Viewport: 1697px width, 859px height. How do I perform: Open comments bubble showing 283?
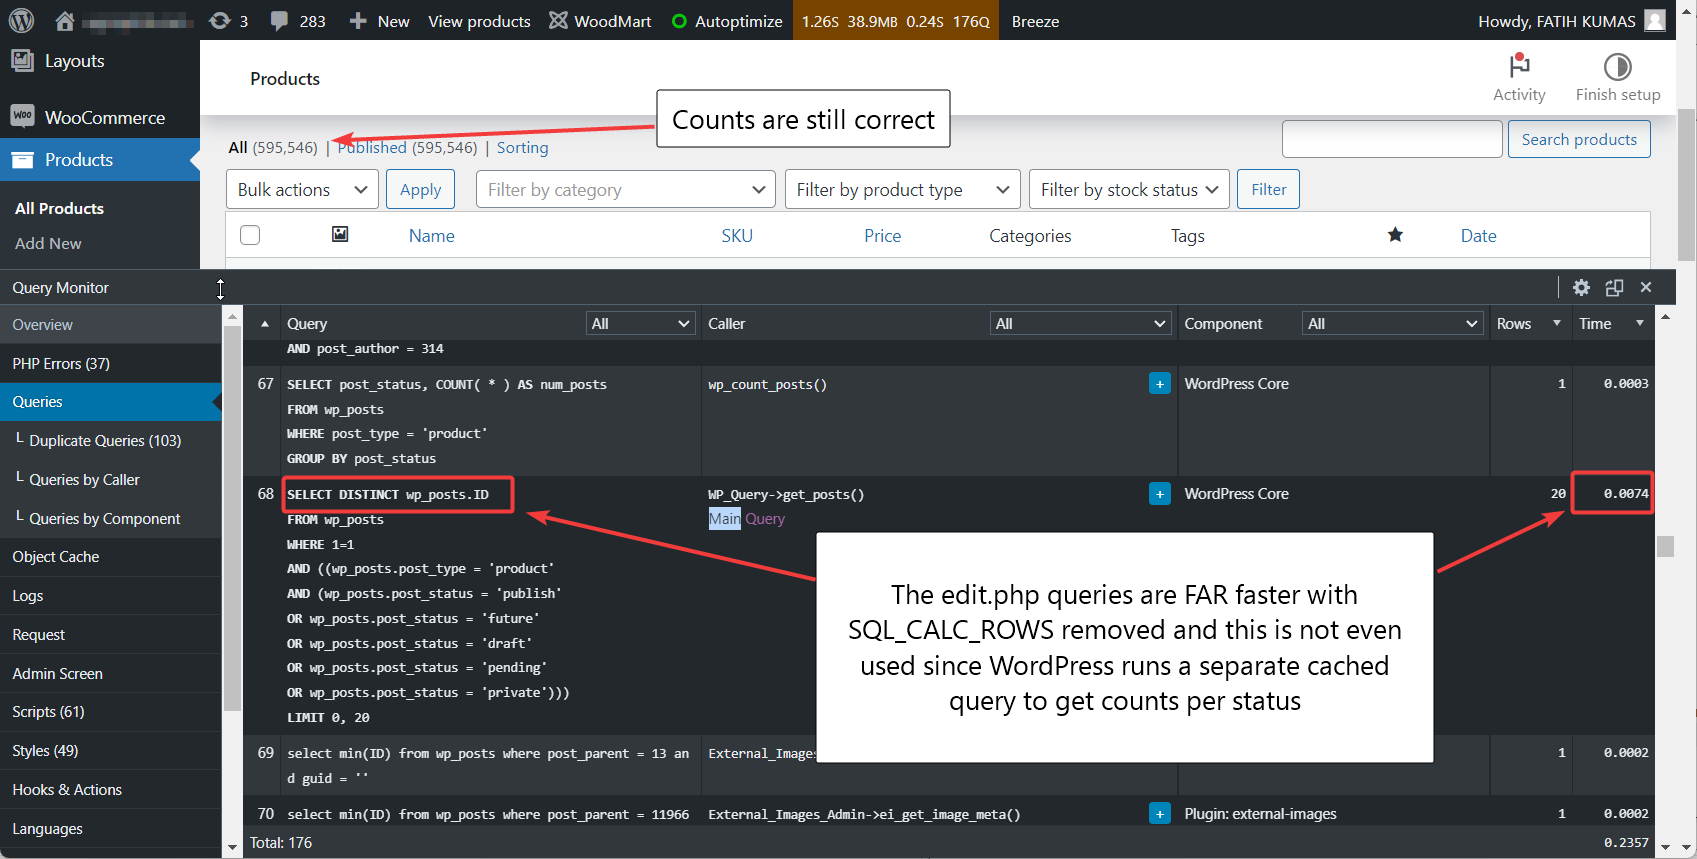click(x=298, y=21)
